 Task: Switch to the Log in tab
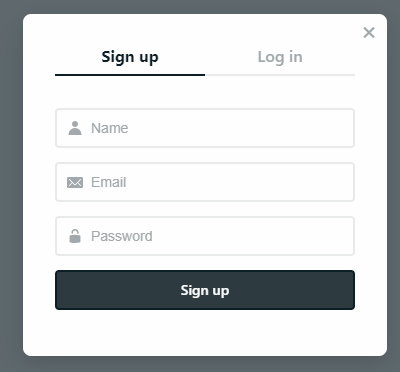pyautogui.click(x=280, y=57)
